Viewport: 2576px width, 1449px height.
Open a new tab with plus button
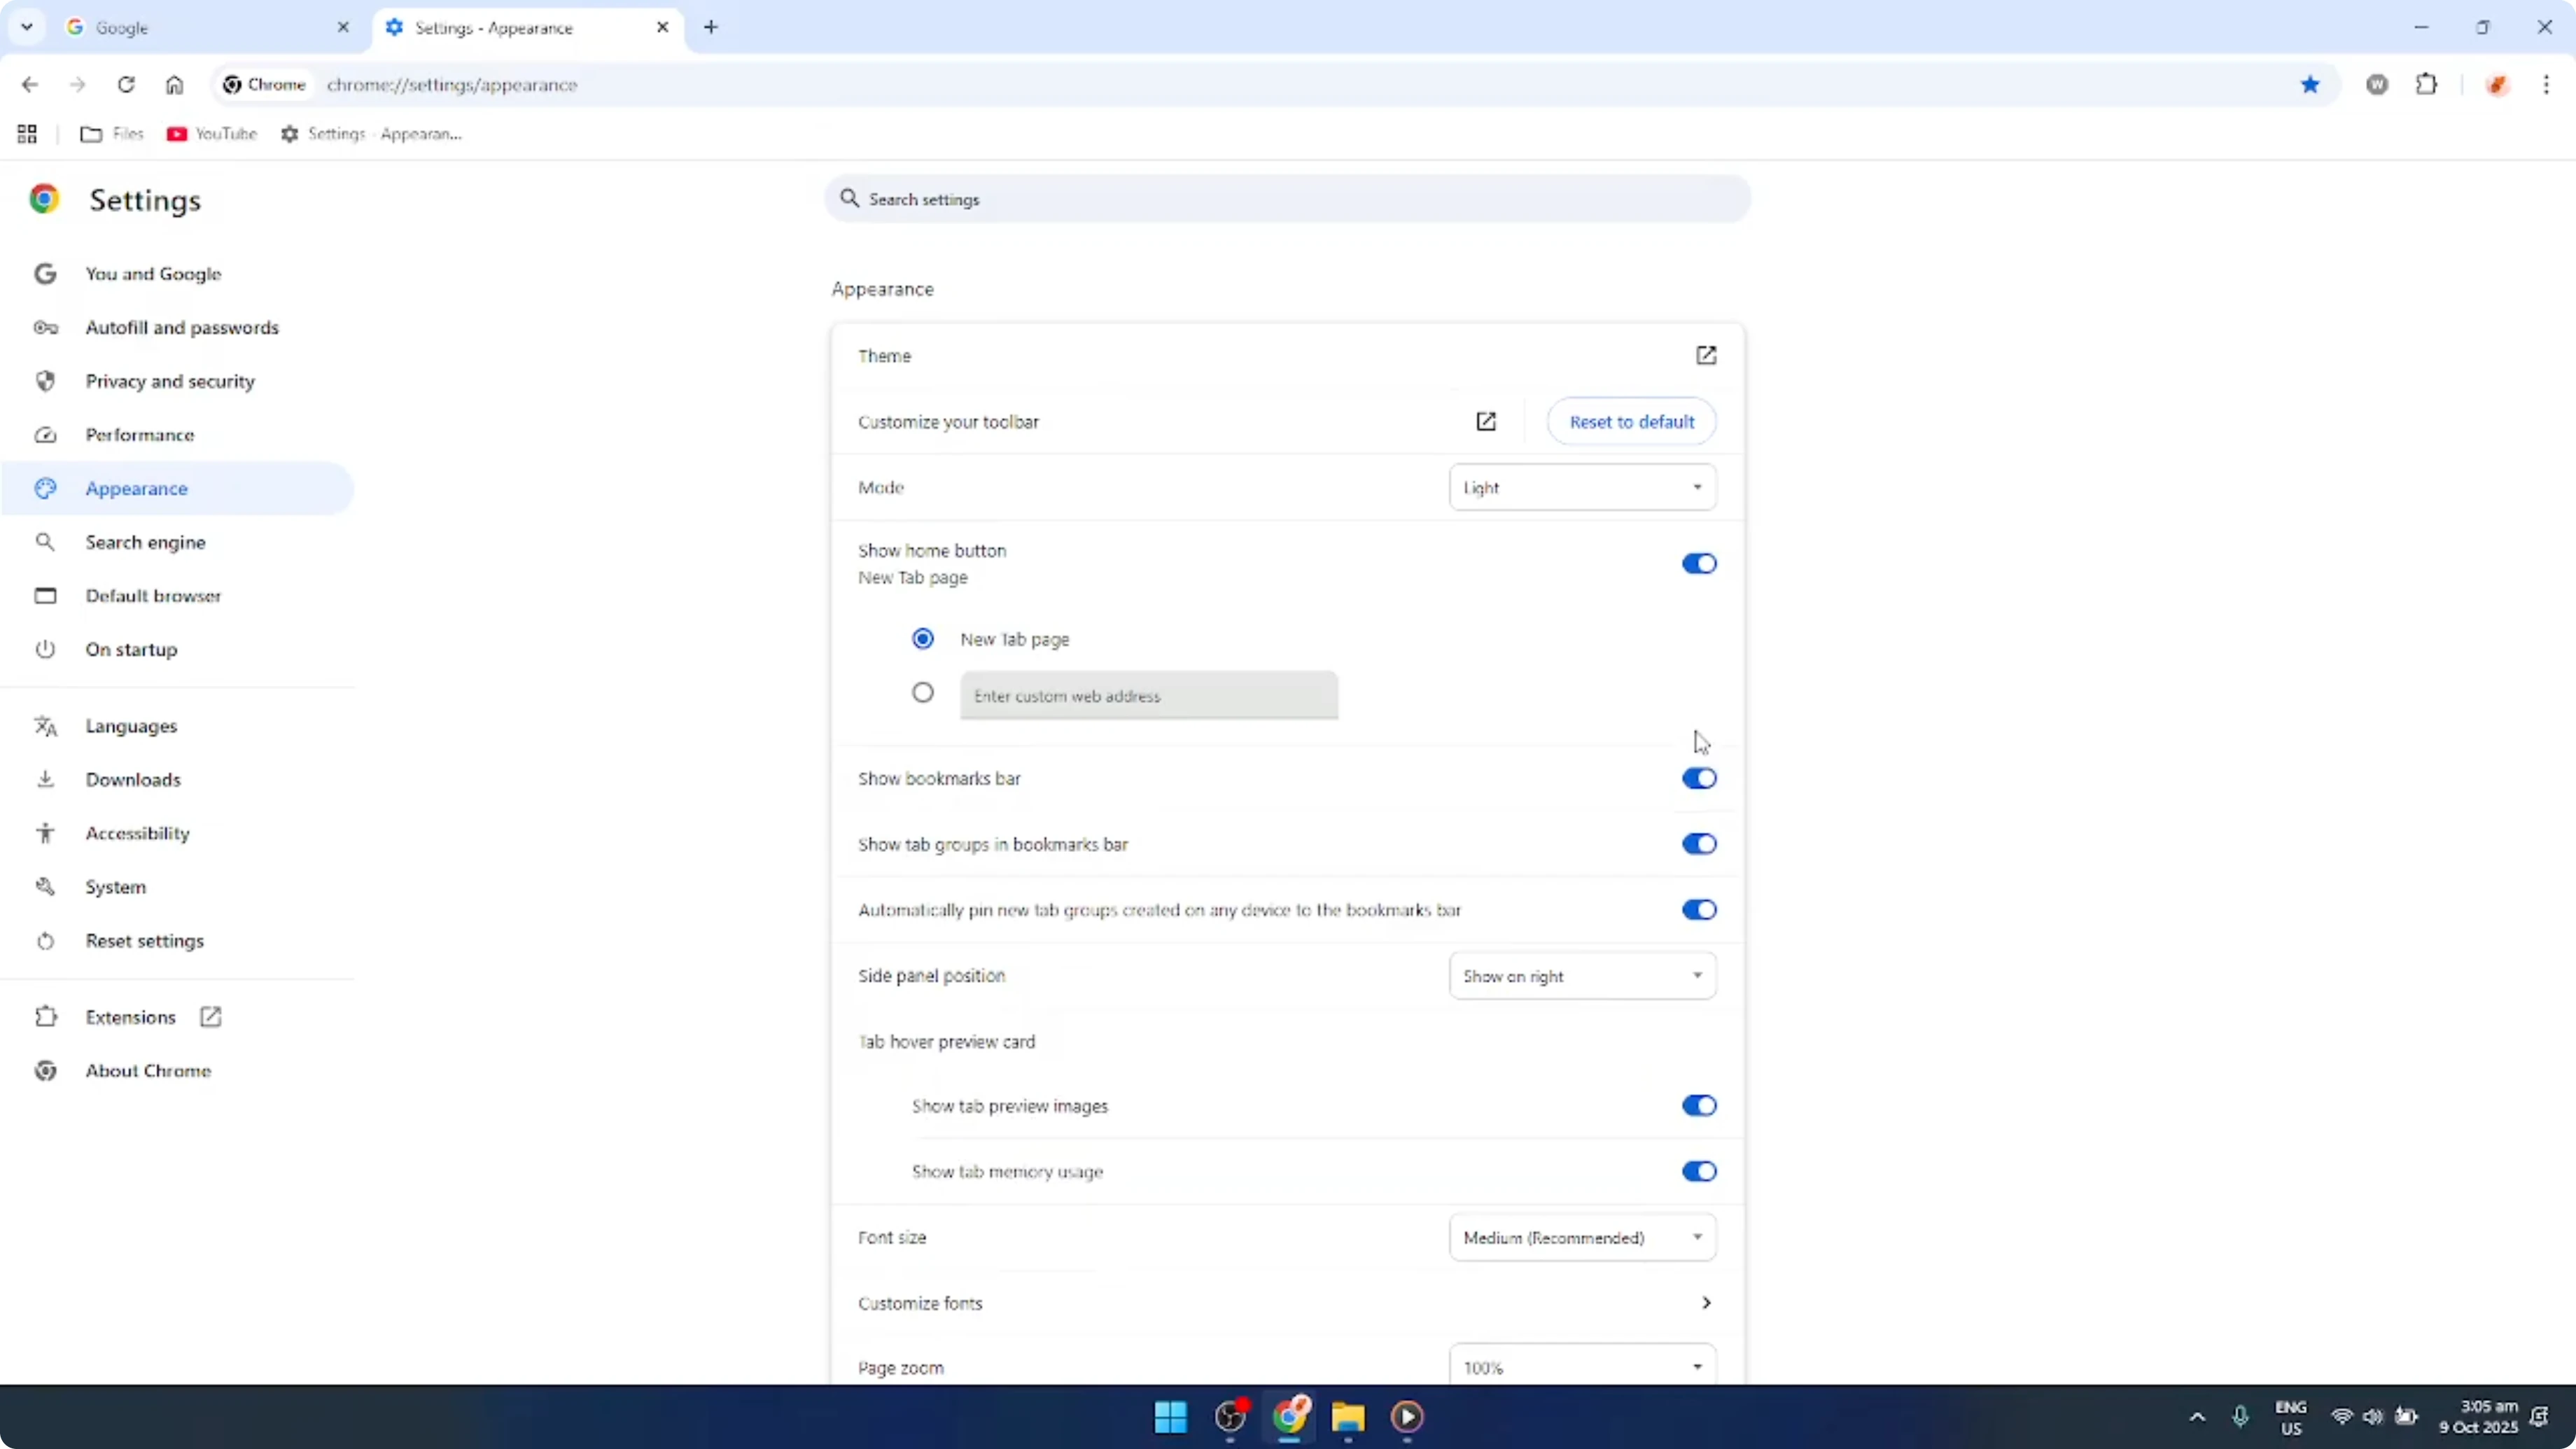711,27
